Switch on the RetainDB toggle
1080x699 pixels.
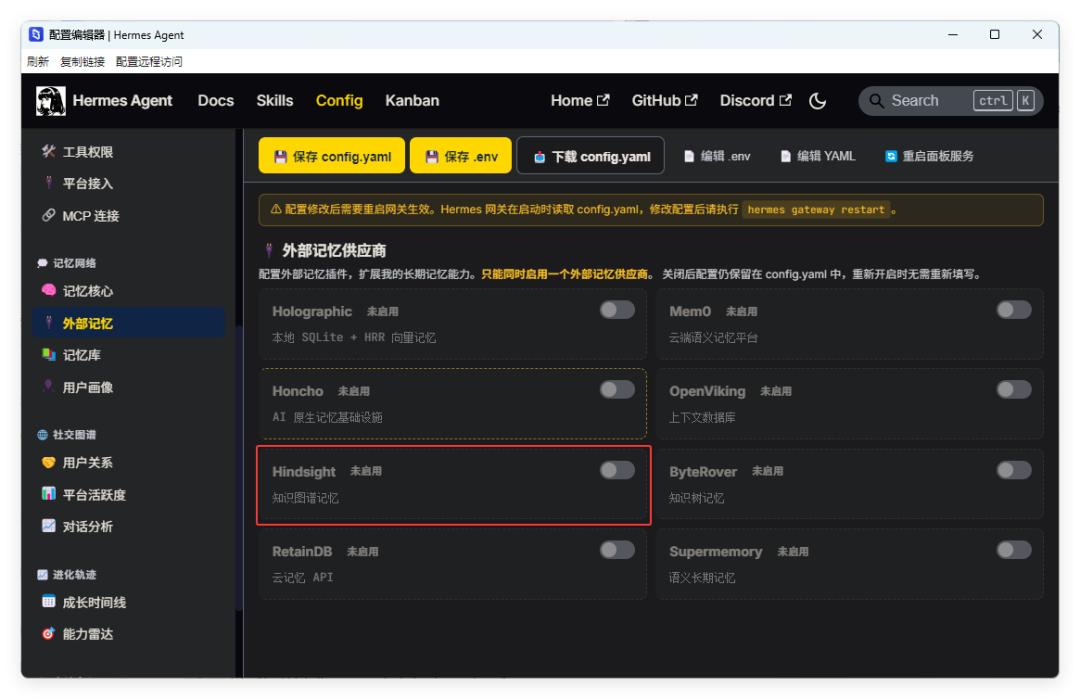(617, 550)
